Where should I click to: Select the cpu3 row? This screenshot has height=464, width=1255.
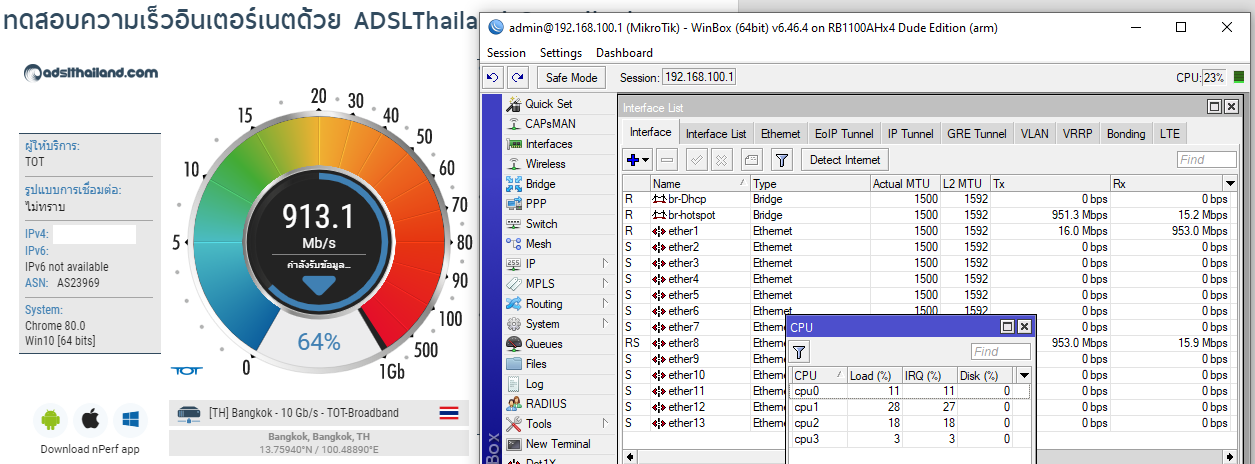(x=910, y=439)
